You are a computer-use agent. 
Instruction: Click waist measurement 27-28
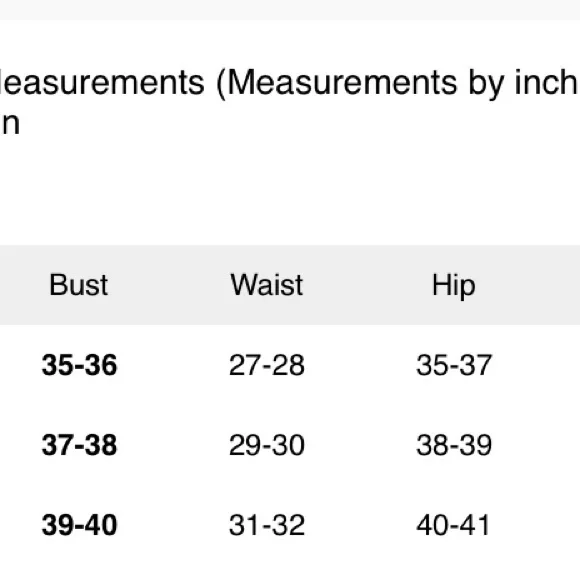pyautogui.click(x=267, y=365)
